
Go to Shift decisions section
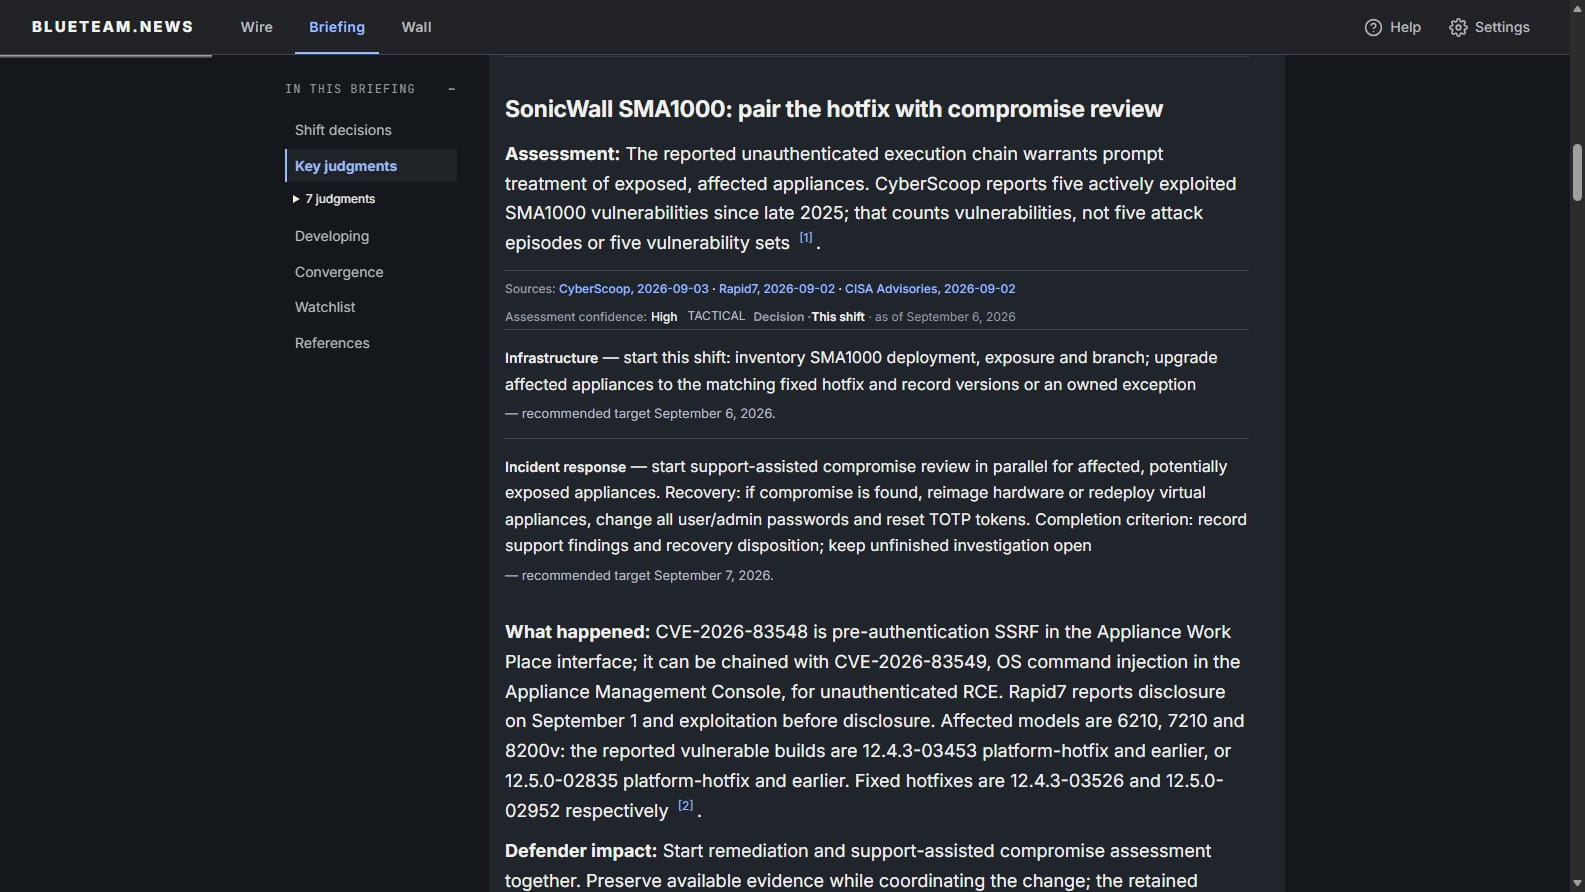tap(343, 130)
